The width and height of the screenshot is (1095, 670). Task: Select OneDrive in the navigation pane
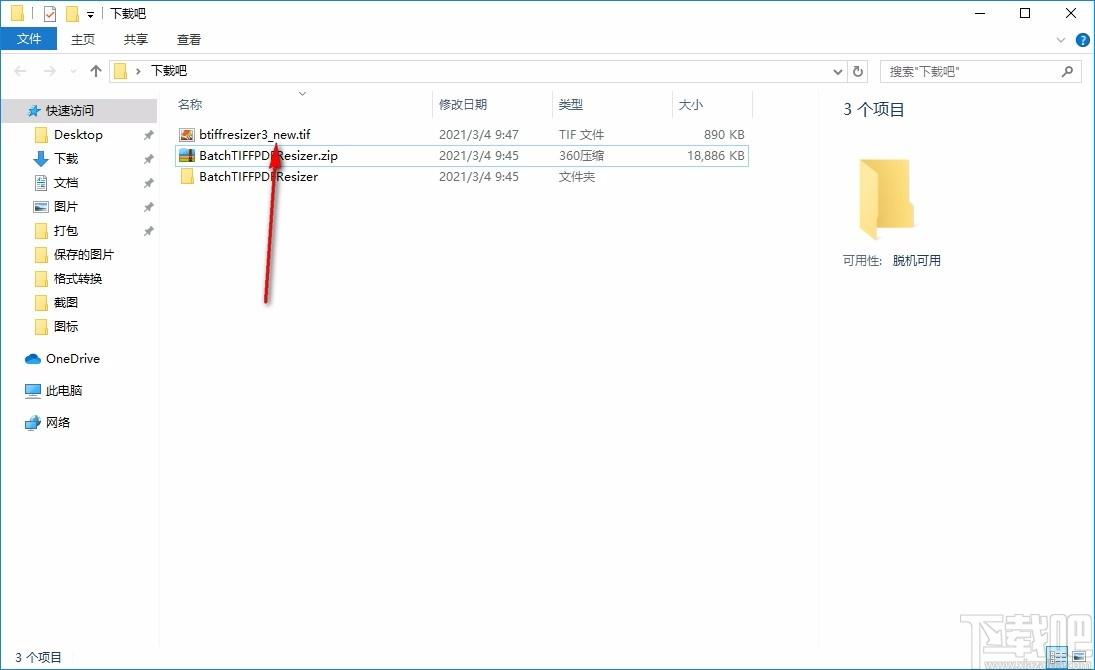click(x=73, y=358)
